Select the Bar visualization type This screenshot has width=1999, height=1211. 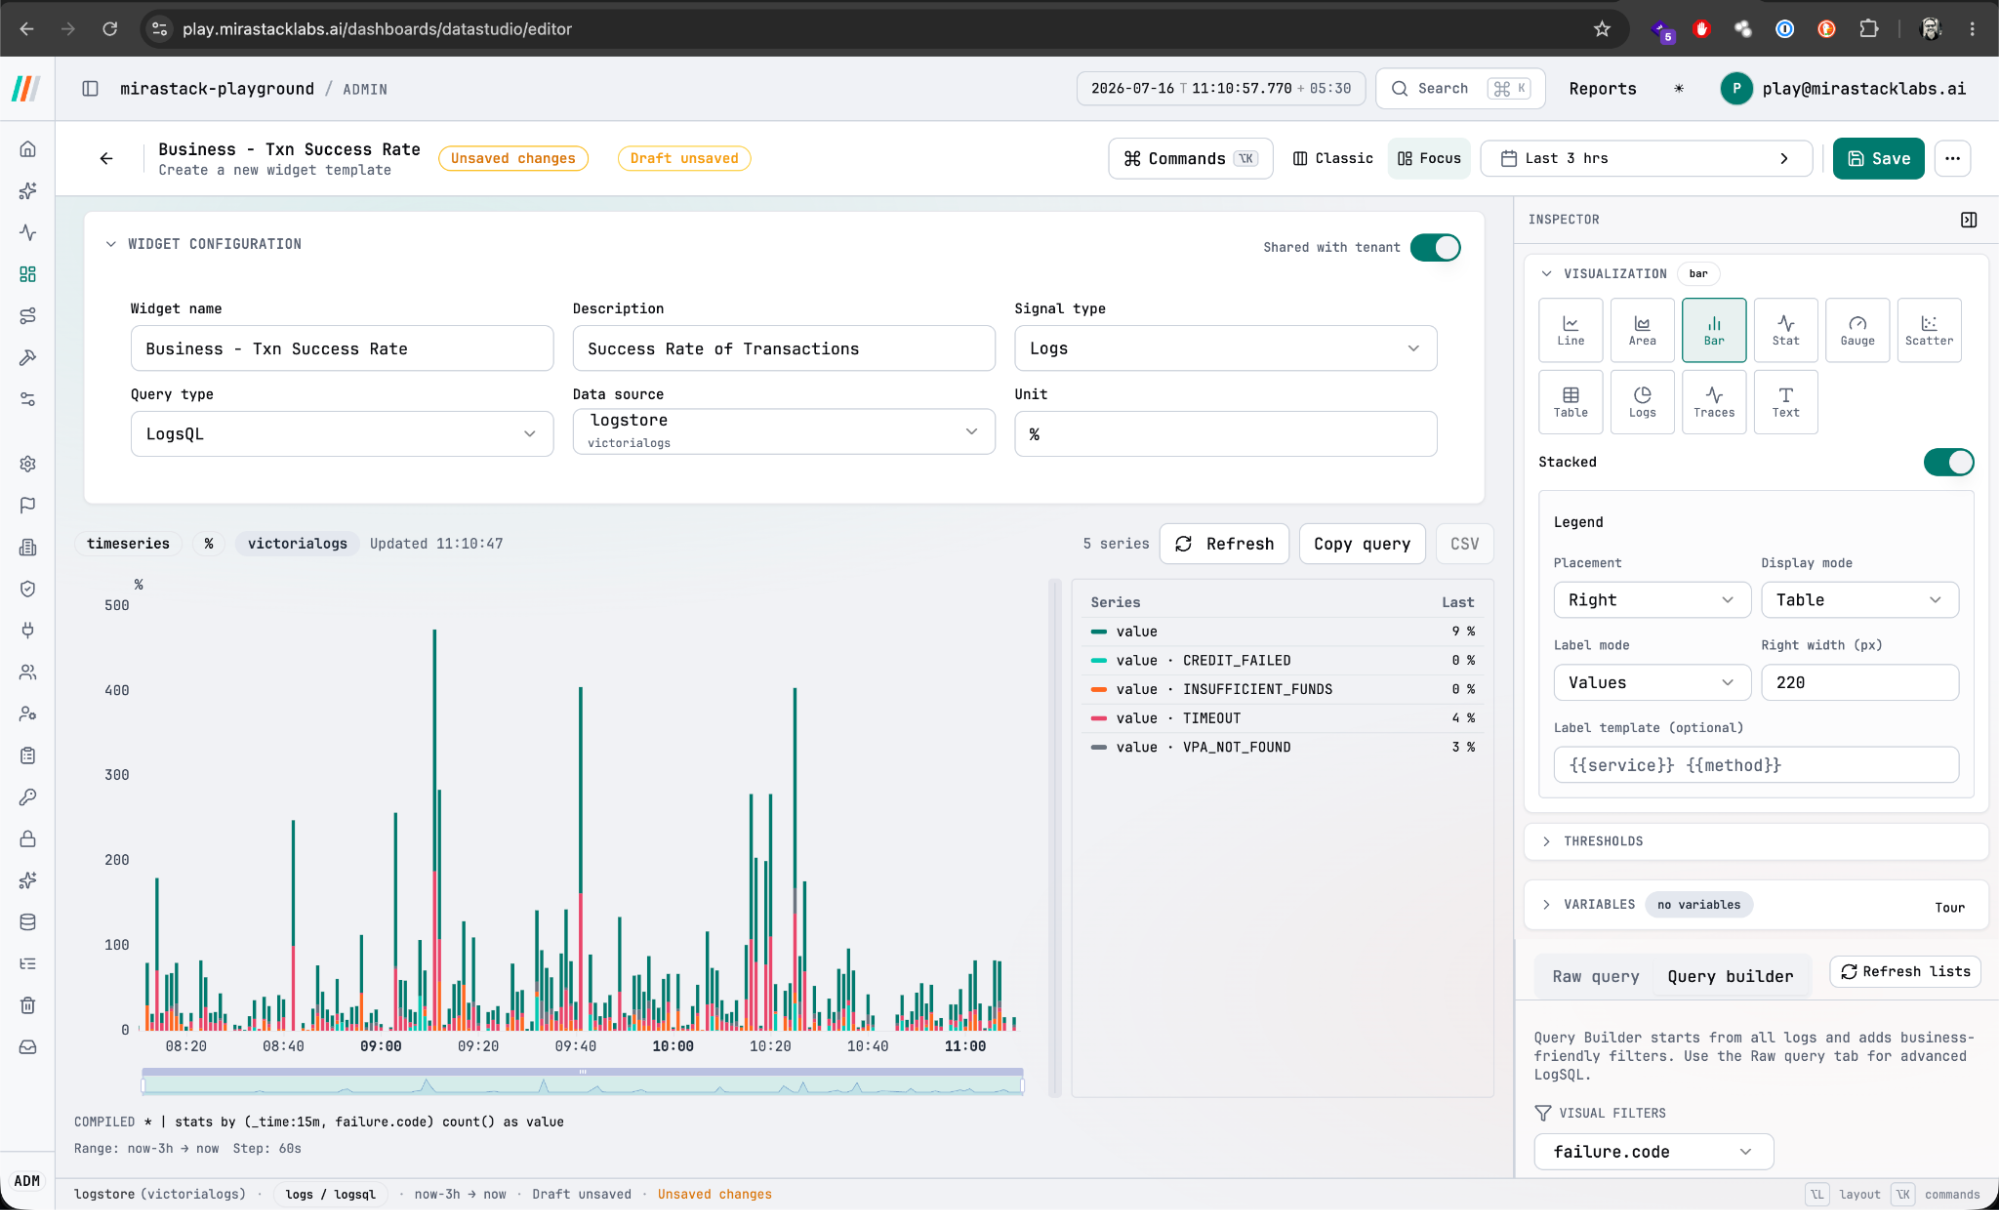click(1714, 330)
